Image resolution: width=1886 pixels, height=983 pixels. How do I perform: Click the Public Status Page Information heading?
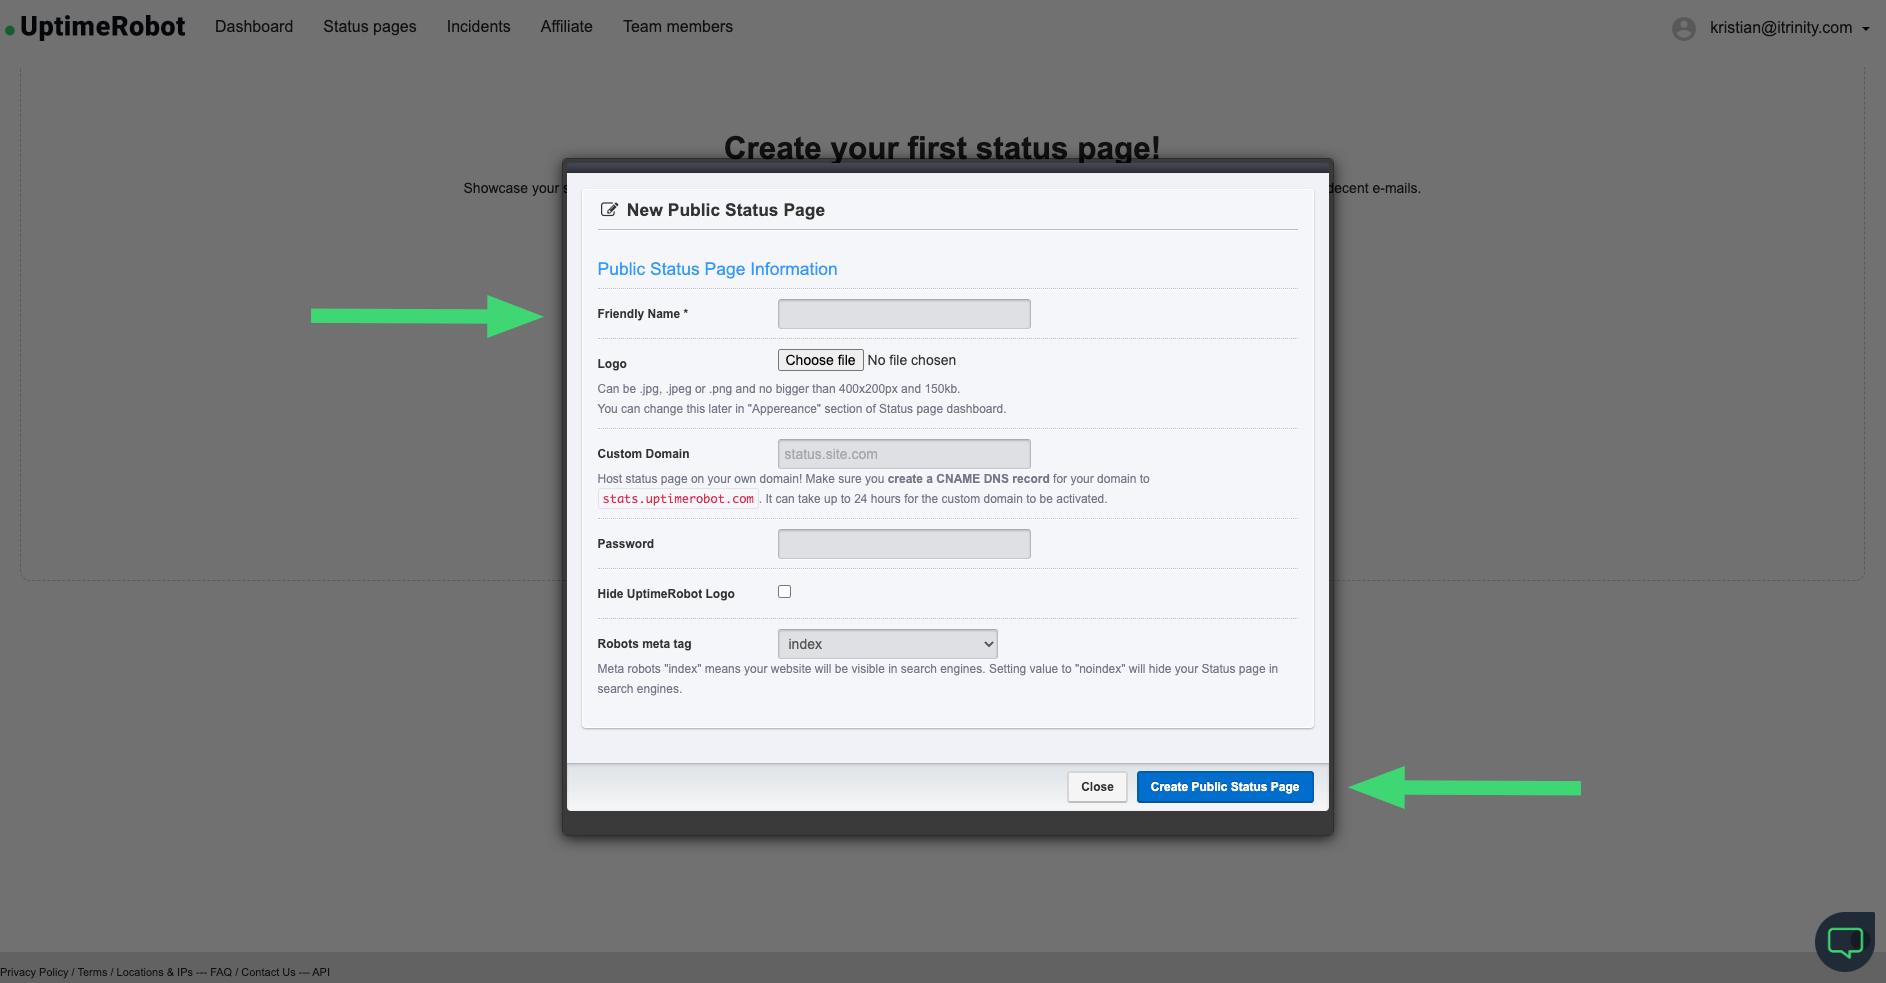click(717, 269)
